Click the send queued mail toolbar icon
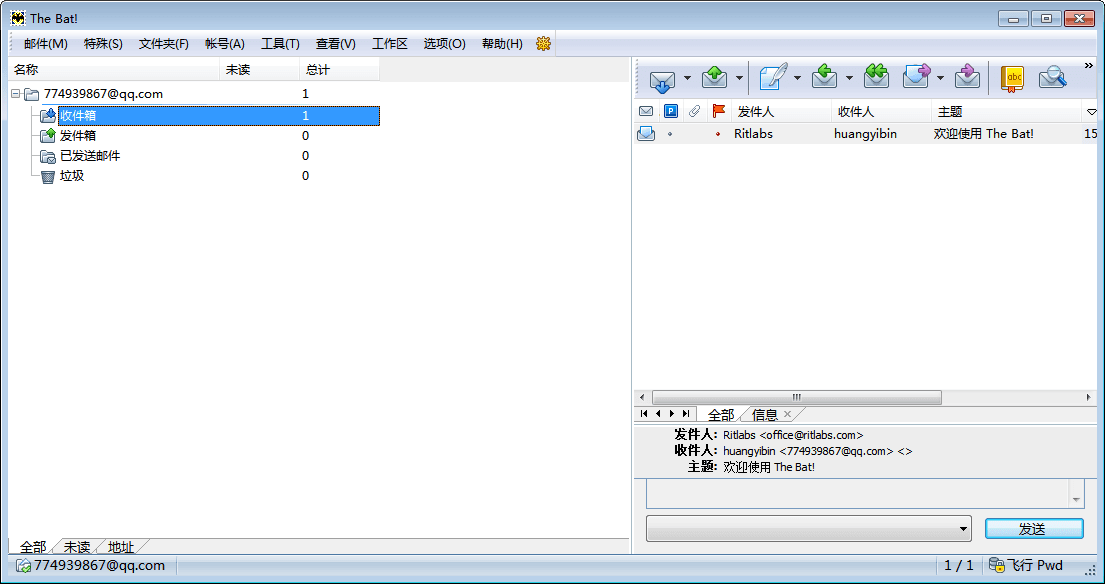 714,78
